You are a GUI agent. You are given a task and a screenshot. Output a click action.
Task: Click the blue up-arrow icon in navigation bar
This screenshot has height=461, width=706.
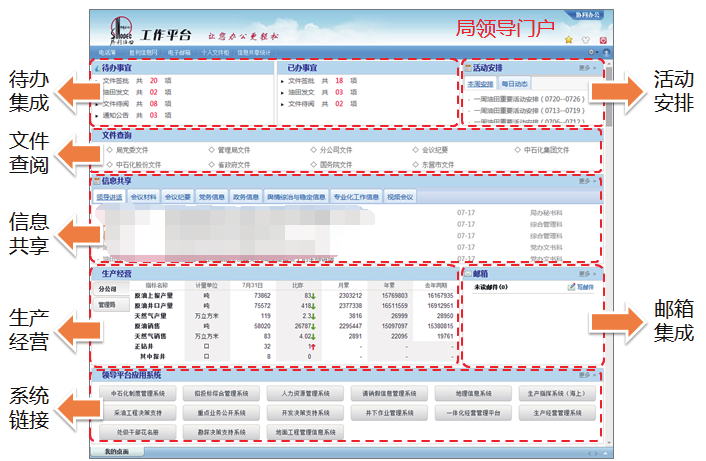point(606,52)
